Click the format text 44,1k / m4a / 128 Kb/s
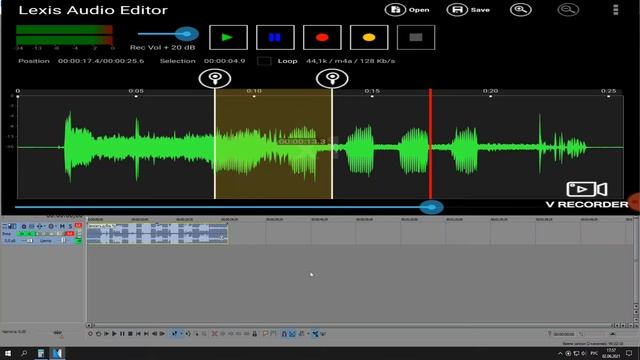640x360 pixels. [351, 61]
